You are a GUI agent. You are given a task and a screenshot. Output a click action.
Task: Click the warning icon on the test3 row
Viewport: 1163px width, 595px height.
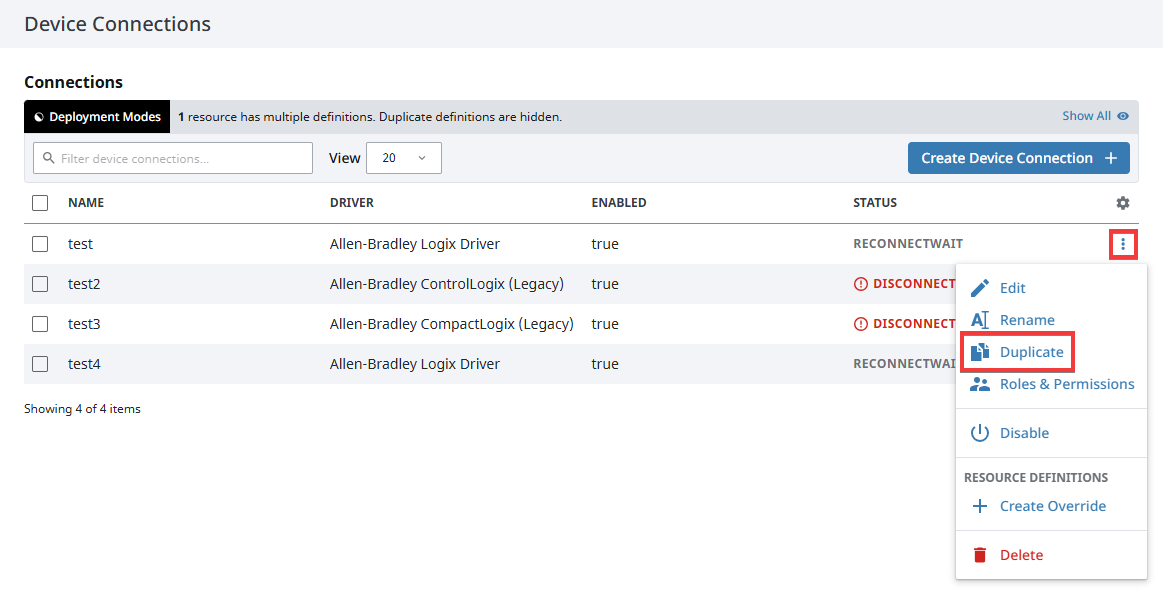tap(860, 323)
